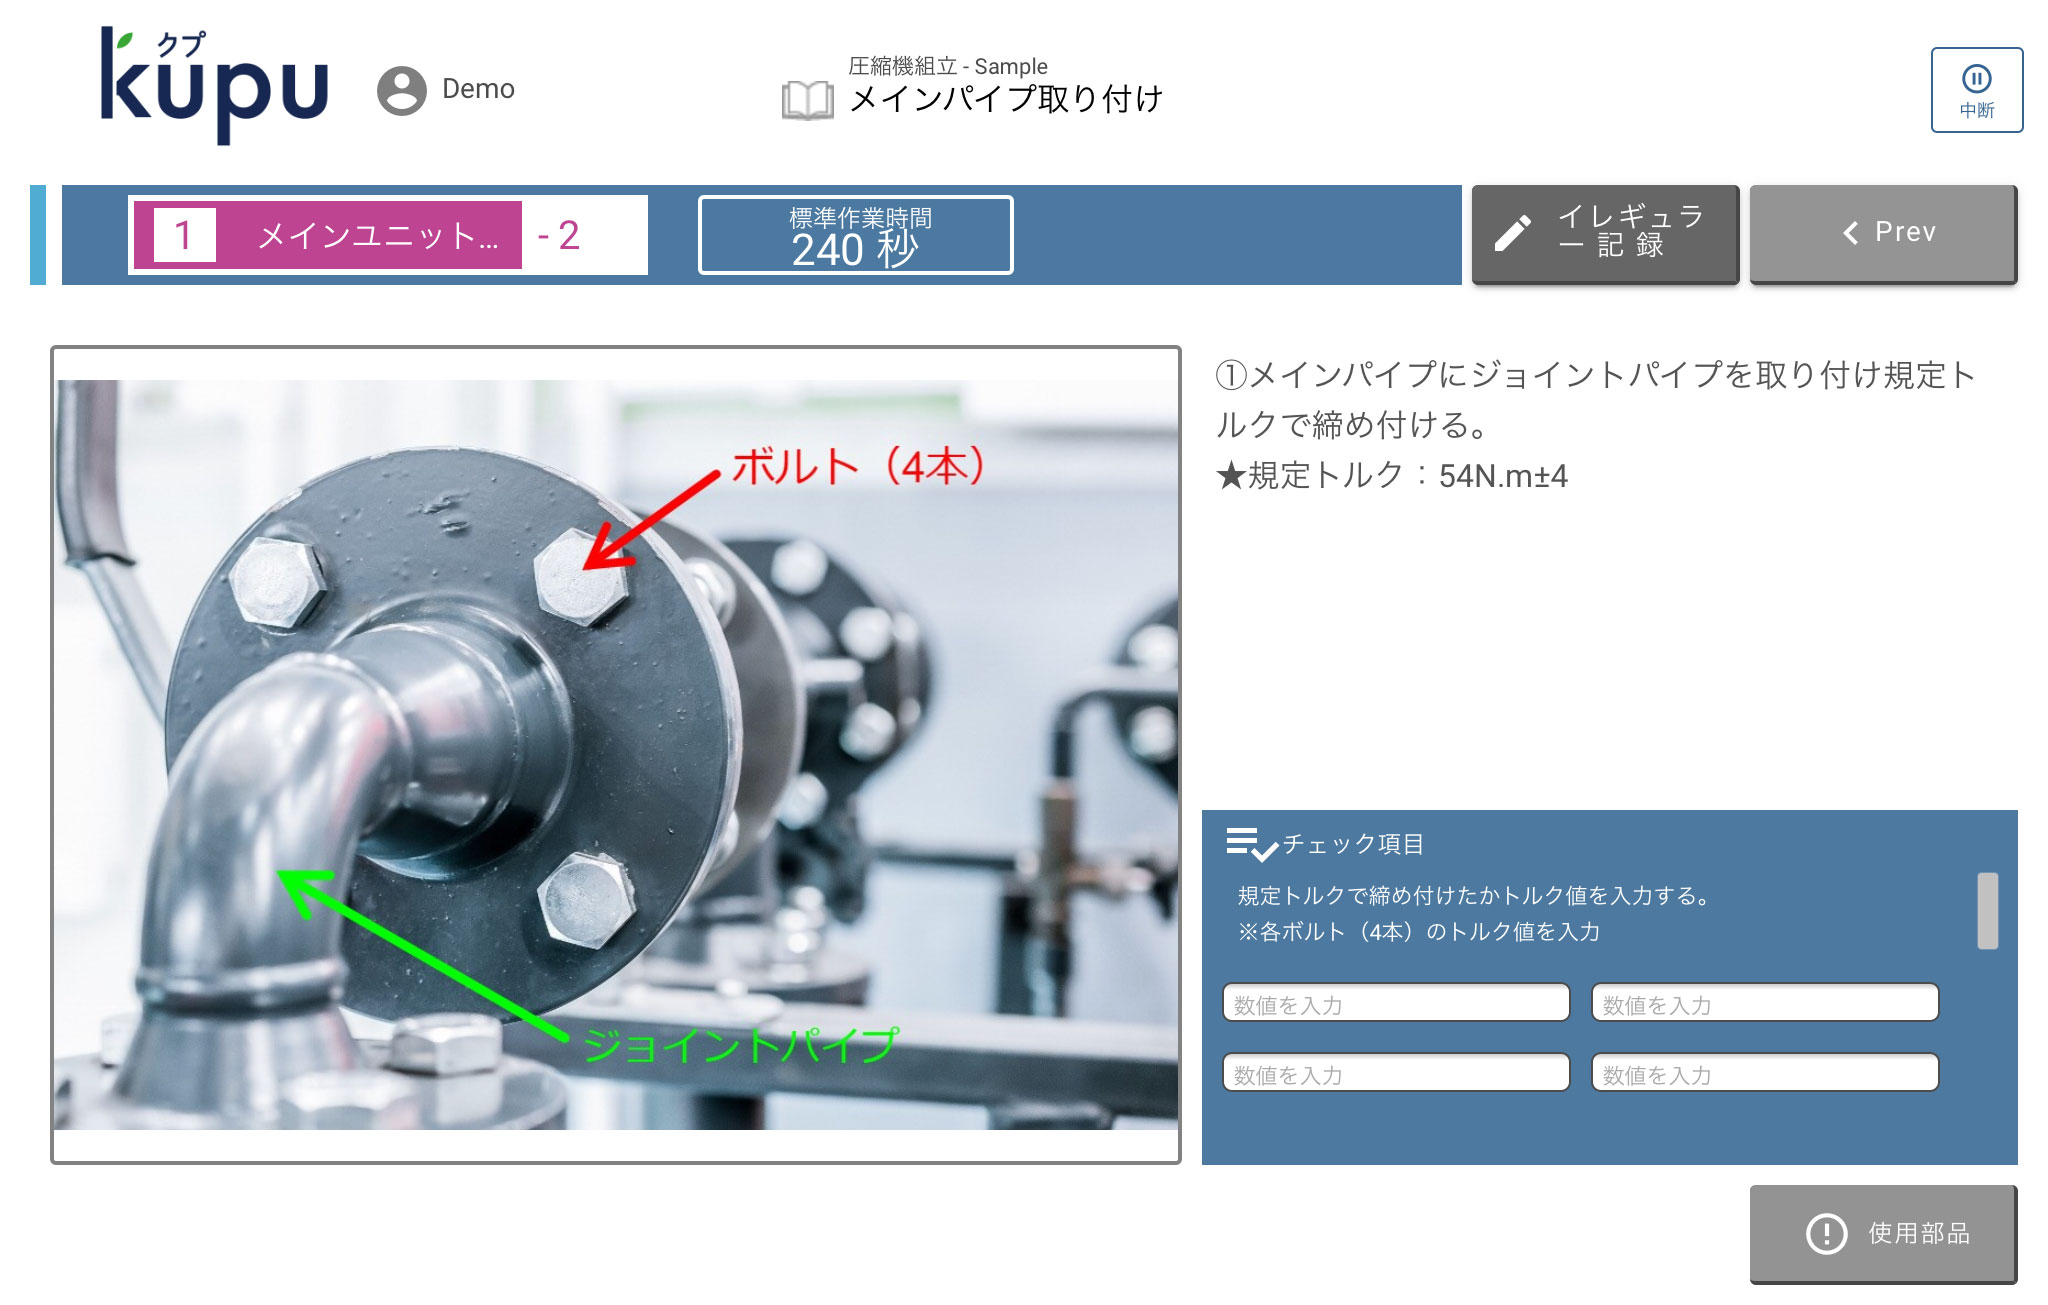Click the bottom-left torque value field
This screenshot has width=2048, height=1305.
[1395, 1073]
